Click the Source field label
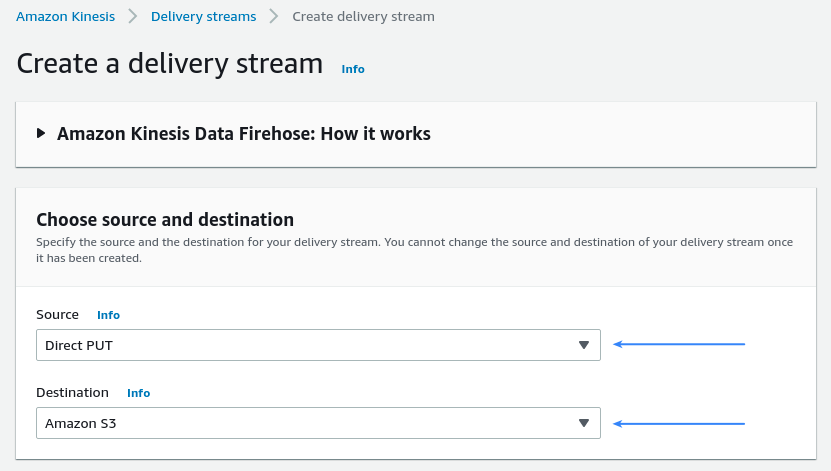Image resolution: width=831 pixels, height=471 pixels. [x=57, y=314]
